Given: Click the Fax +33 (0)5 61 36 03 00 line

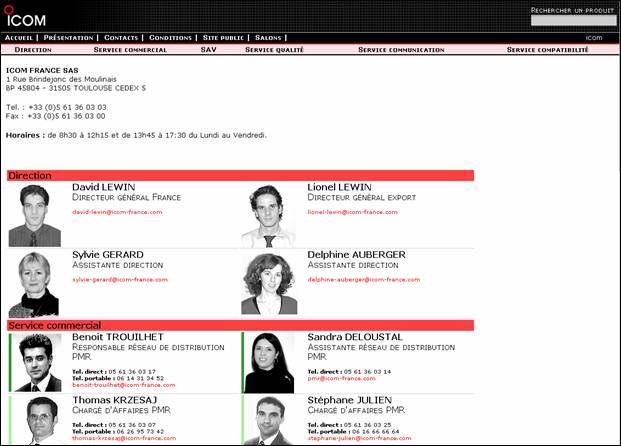Looking at the screenshot, I should (x=55, y=116).
